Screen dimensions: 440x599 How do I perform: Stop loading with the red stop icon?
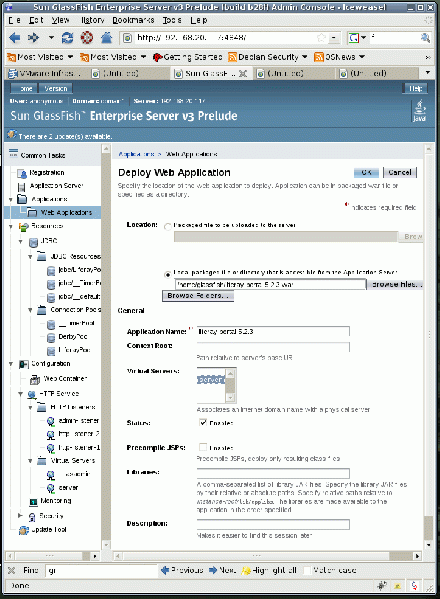[87, 37]
